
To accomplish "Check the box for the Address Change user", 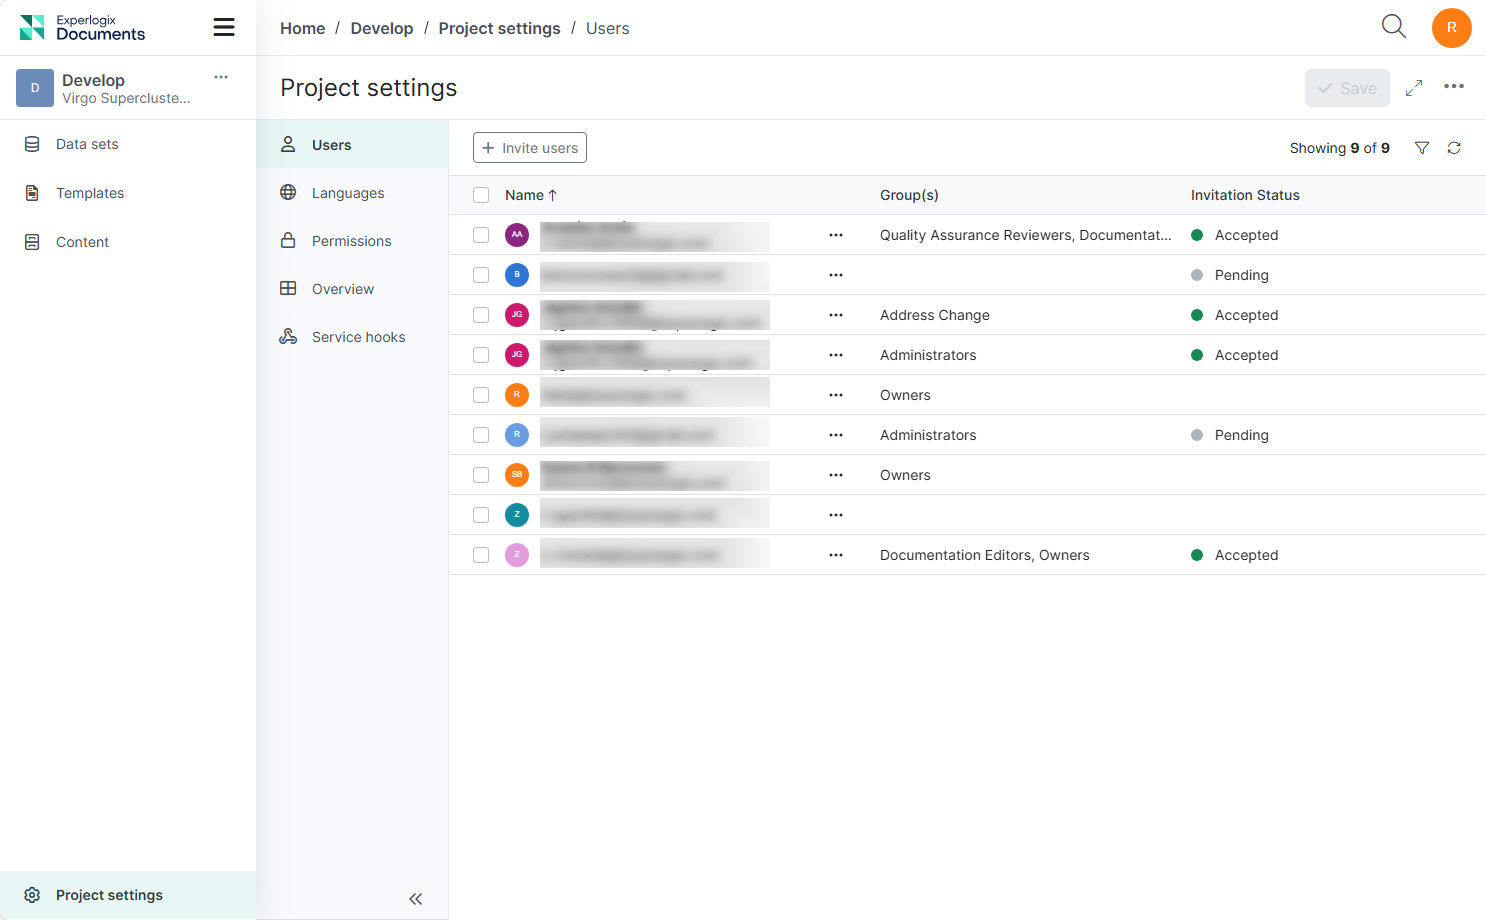I will (481, 315).
